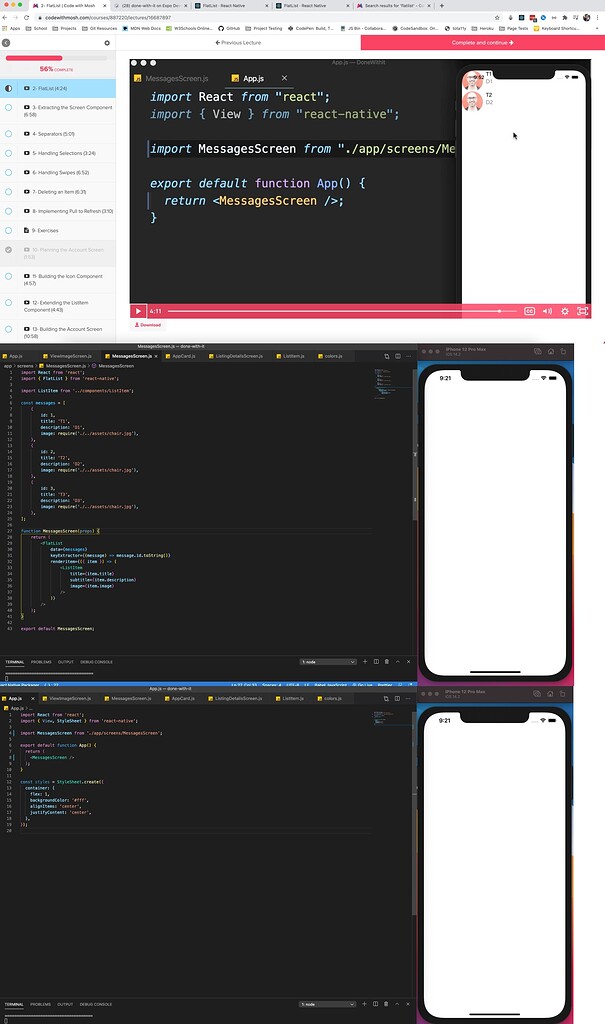This screenshot has height=1024, width=605.
Task: Add new terminal in lower VS Code panel
Action: 365,1004
